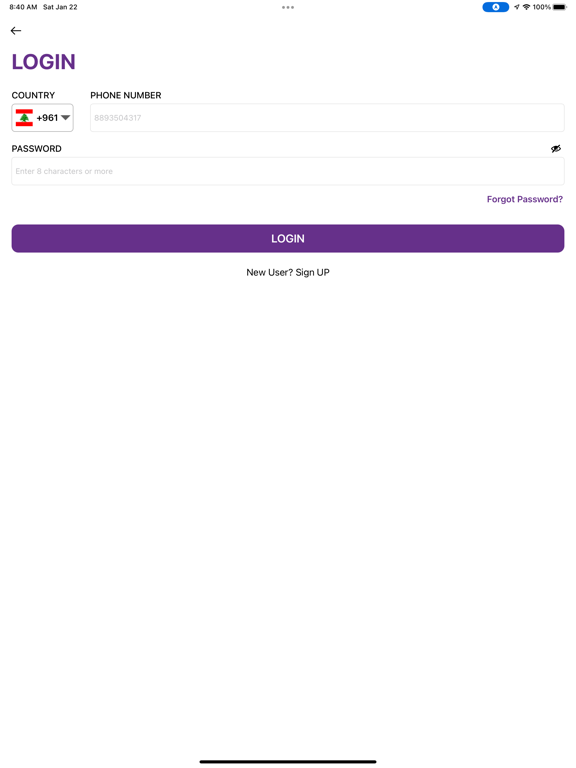
Task: Tap the 8:40 AM clock
Action: [23, 7]
